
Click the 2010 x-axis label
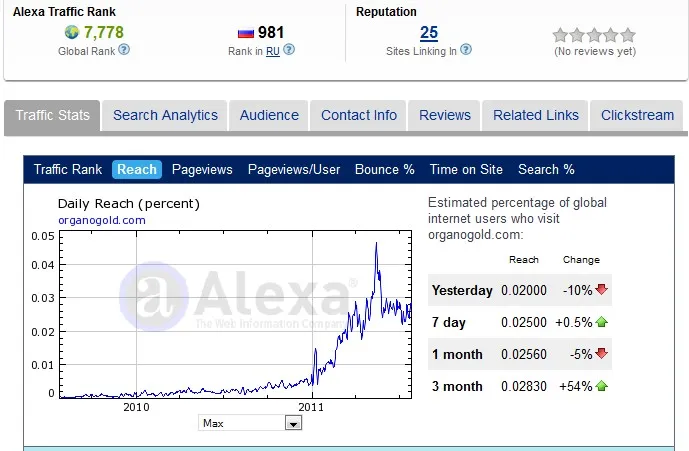pos(136,407)
